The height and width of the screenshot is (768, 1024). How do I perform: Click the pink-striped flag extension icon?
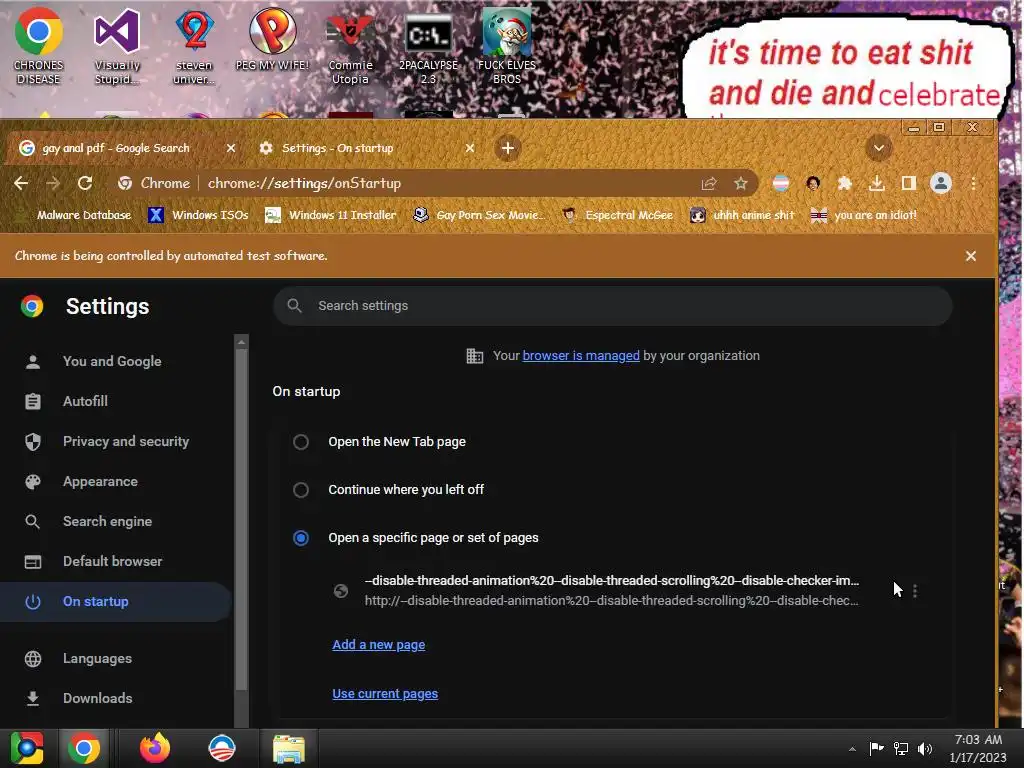780,184
